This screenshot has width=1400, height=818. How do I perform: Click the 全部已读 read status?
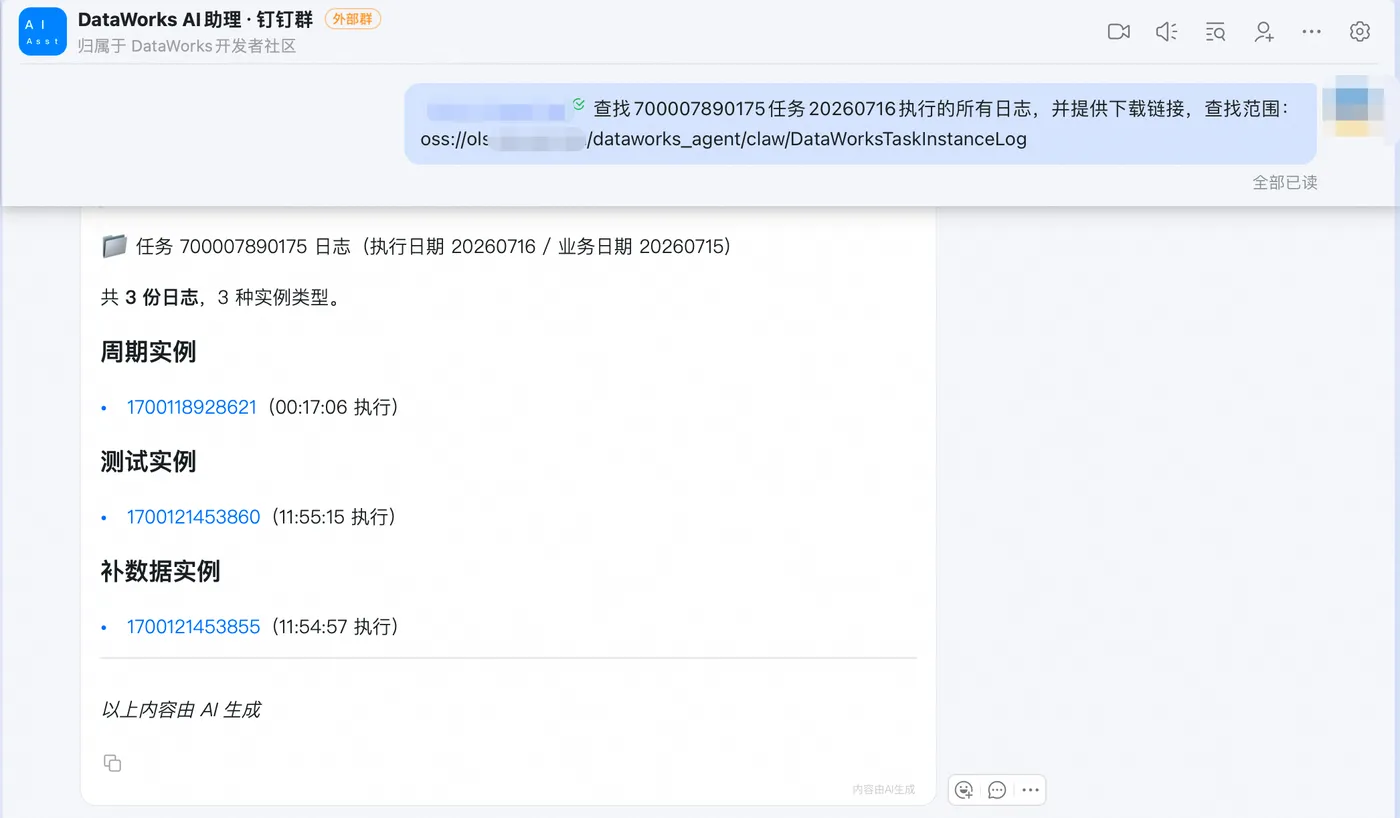coord(1285,182)
